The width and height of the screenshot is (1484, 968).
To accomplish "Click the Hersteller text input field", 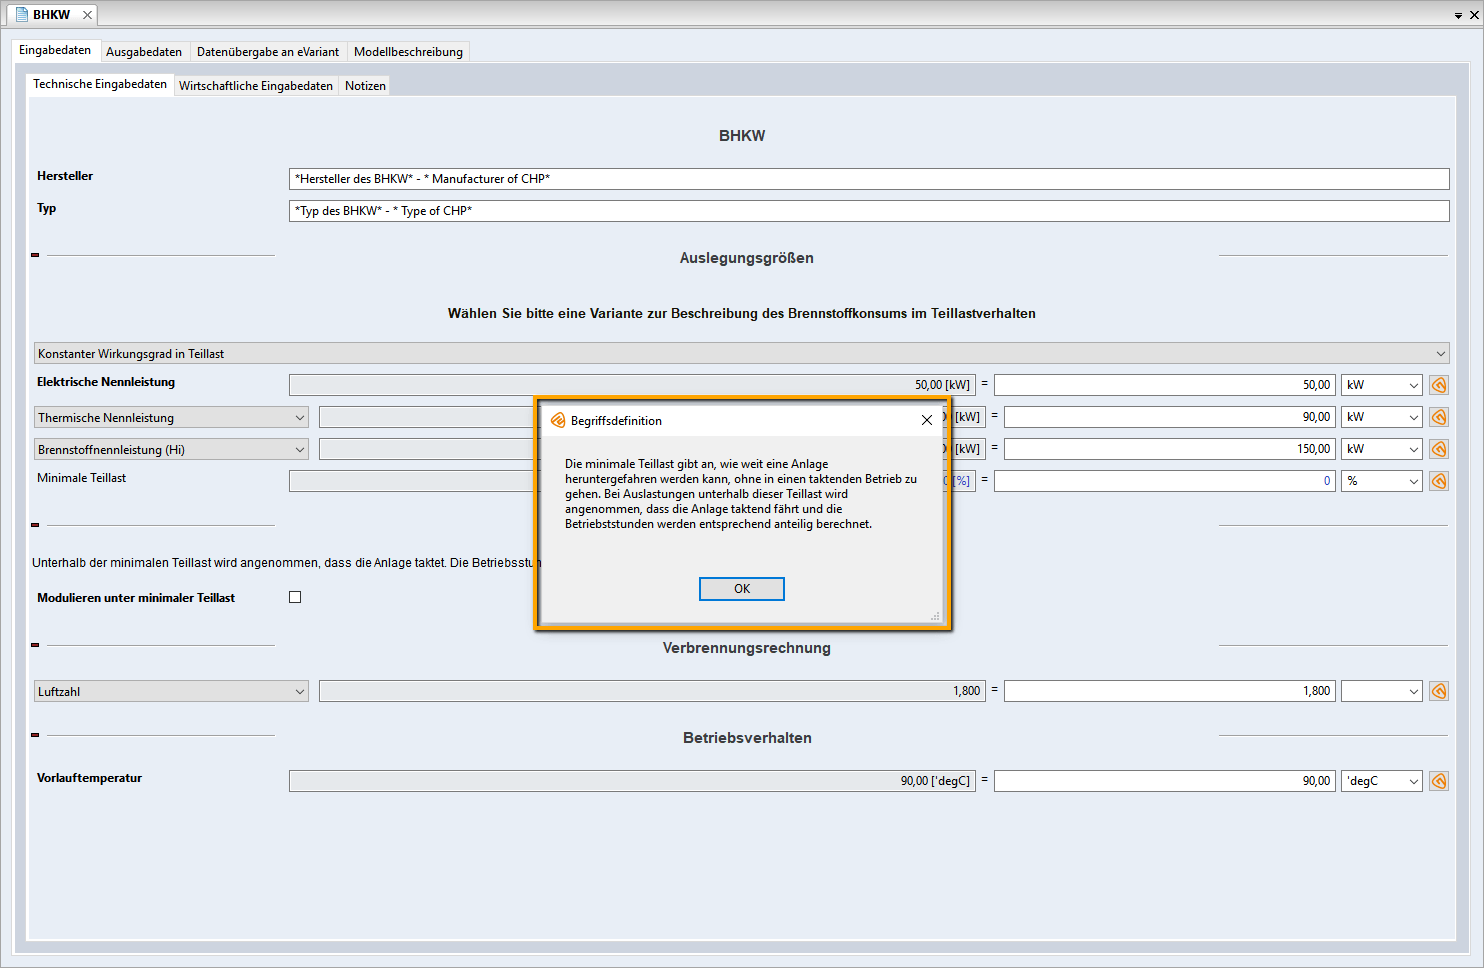I will tap(868, 179).
